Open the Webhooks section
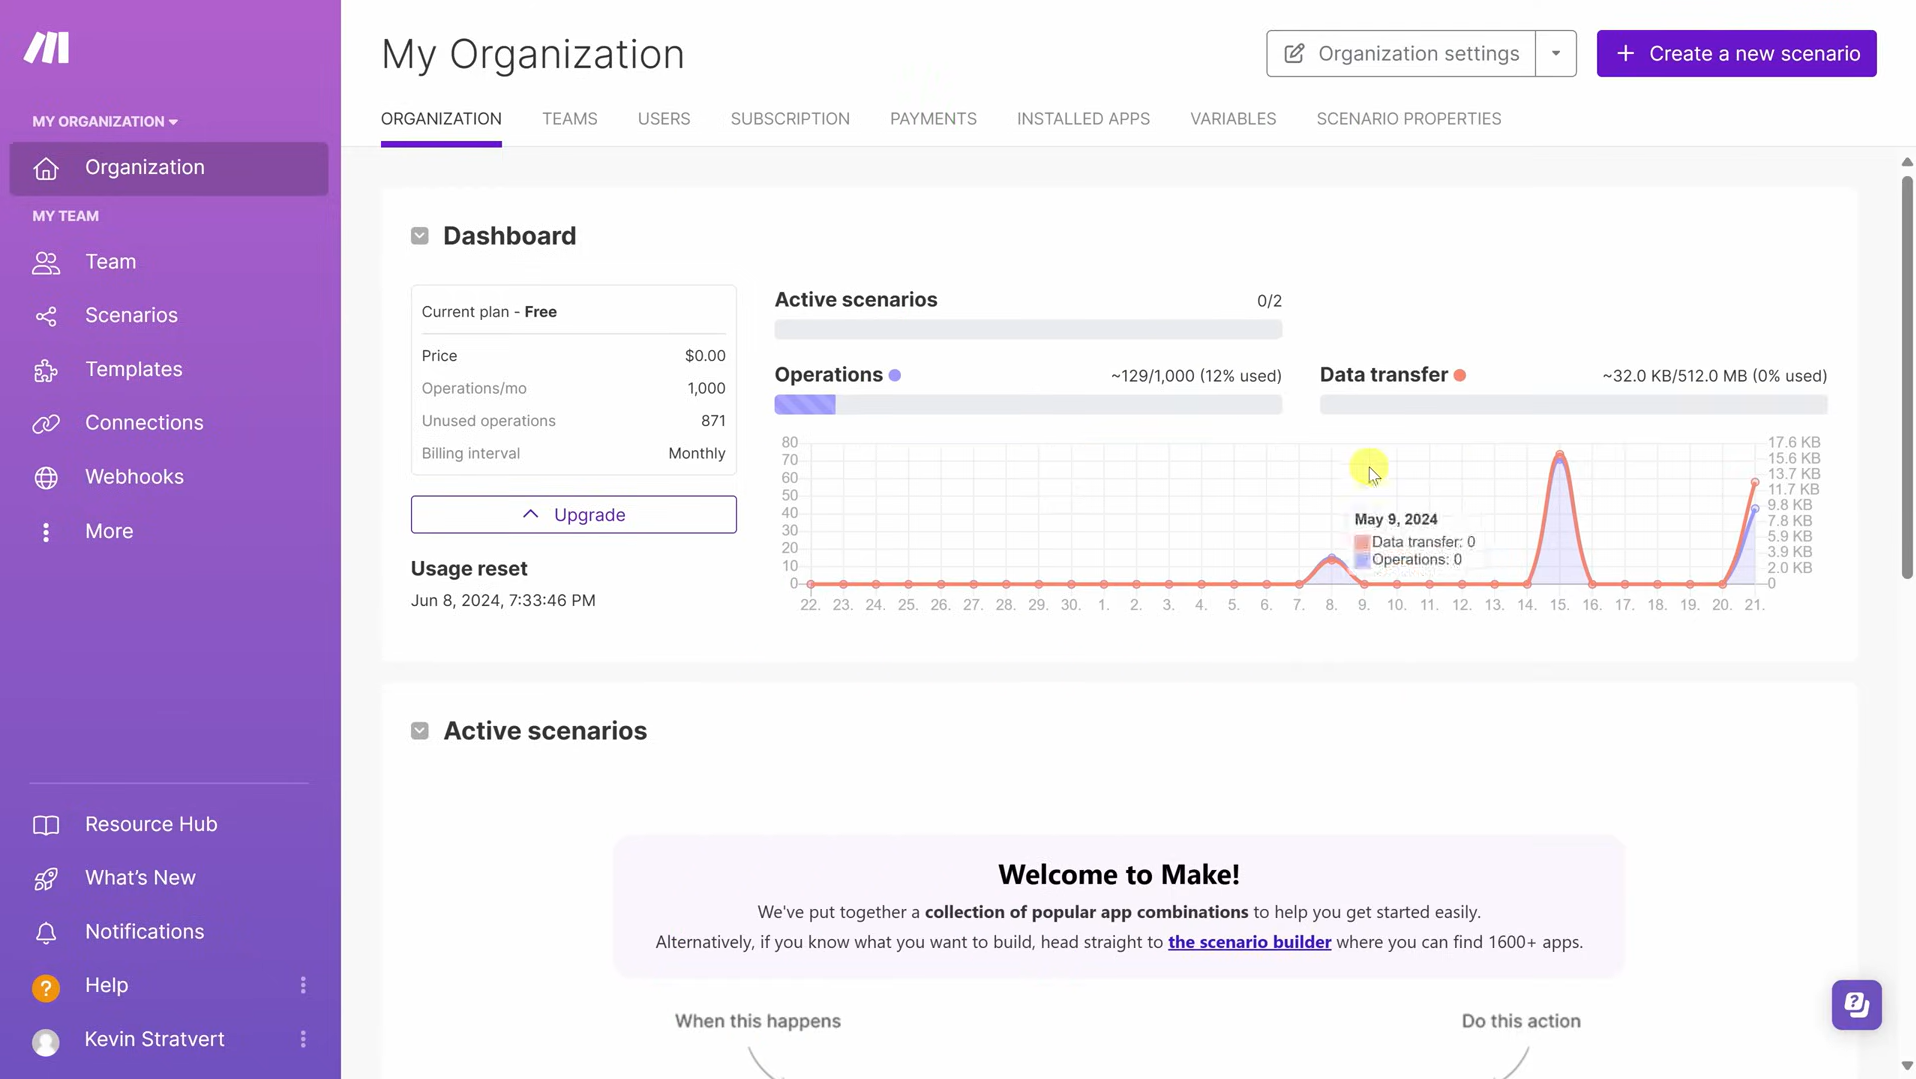The width and height of the screenshot is (1916, 1079). [x=133, y=476]
